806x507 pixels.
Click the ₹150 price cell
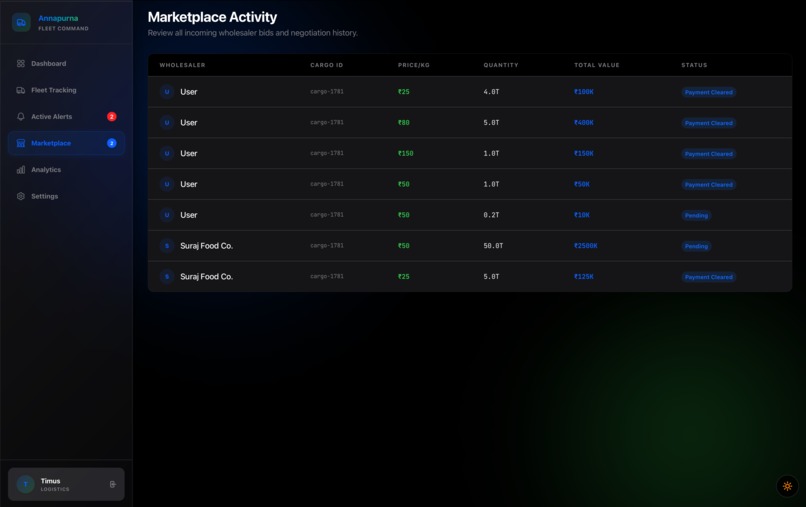point(405,154)
